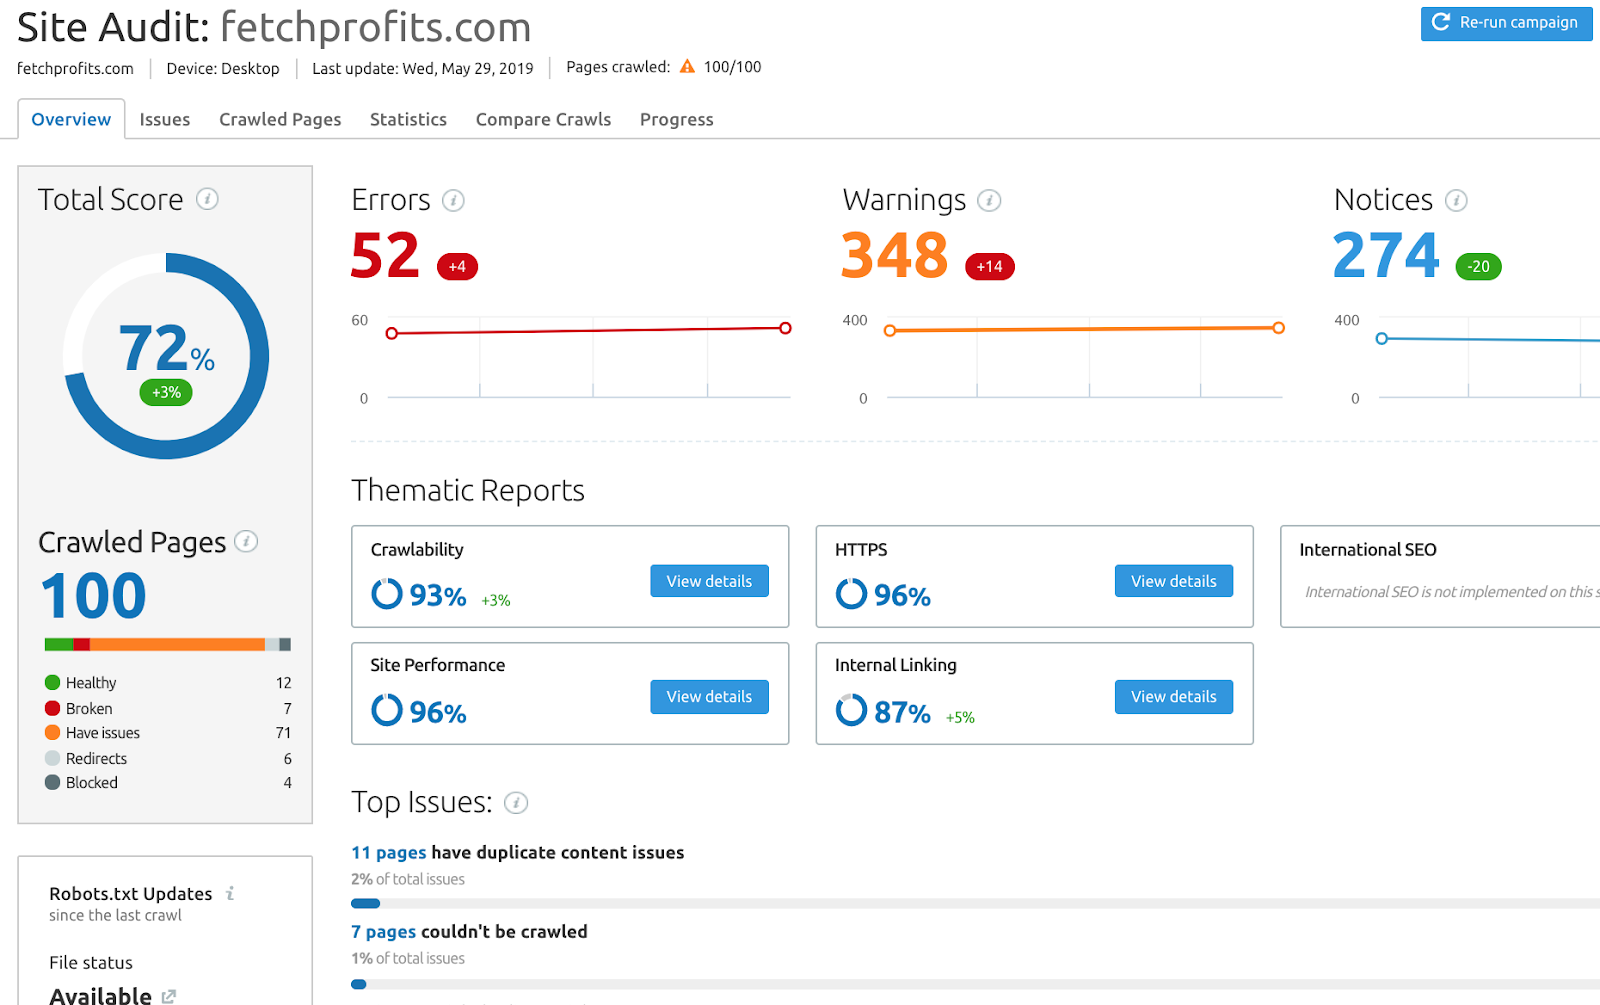Open the Issues tab

click(x=165, y=119)
